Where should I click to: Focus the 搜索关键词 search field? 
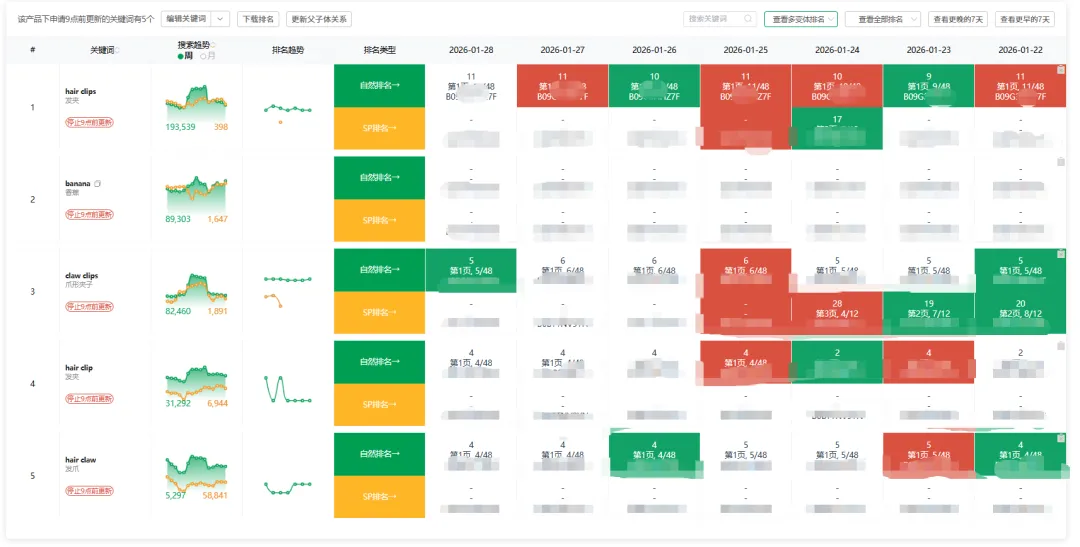[720, 19]
